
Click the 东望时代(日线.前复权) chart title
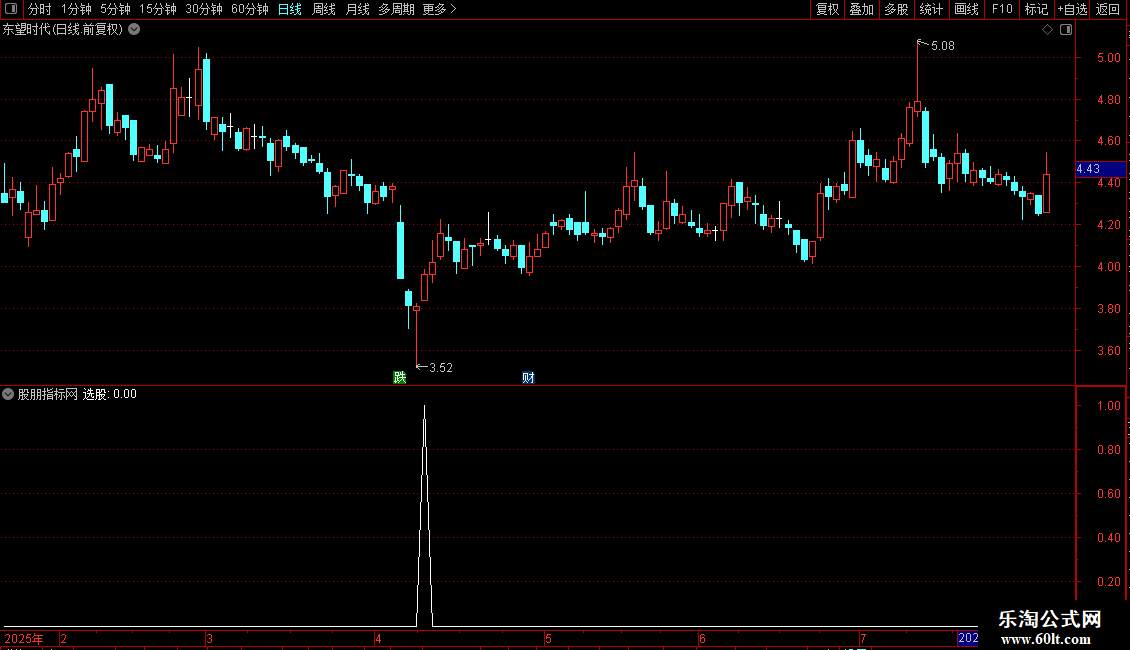63,30
